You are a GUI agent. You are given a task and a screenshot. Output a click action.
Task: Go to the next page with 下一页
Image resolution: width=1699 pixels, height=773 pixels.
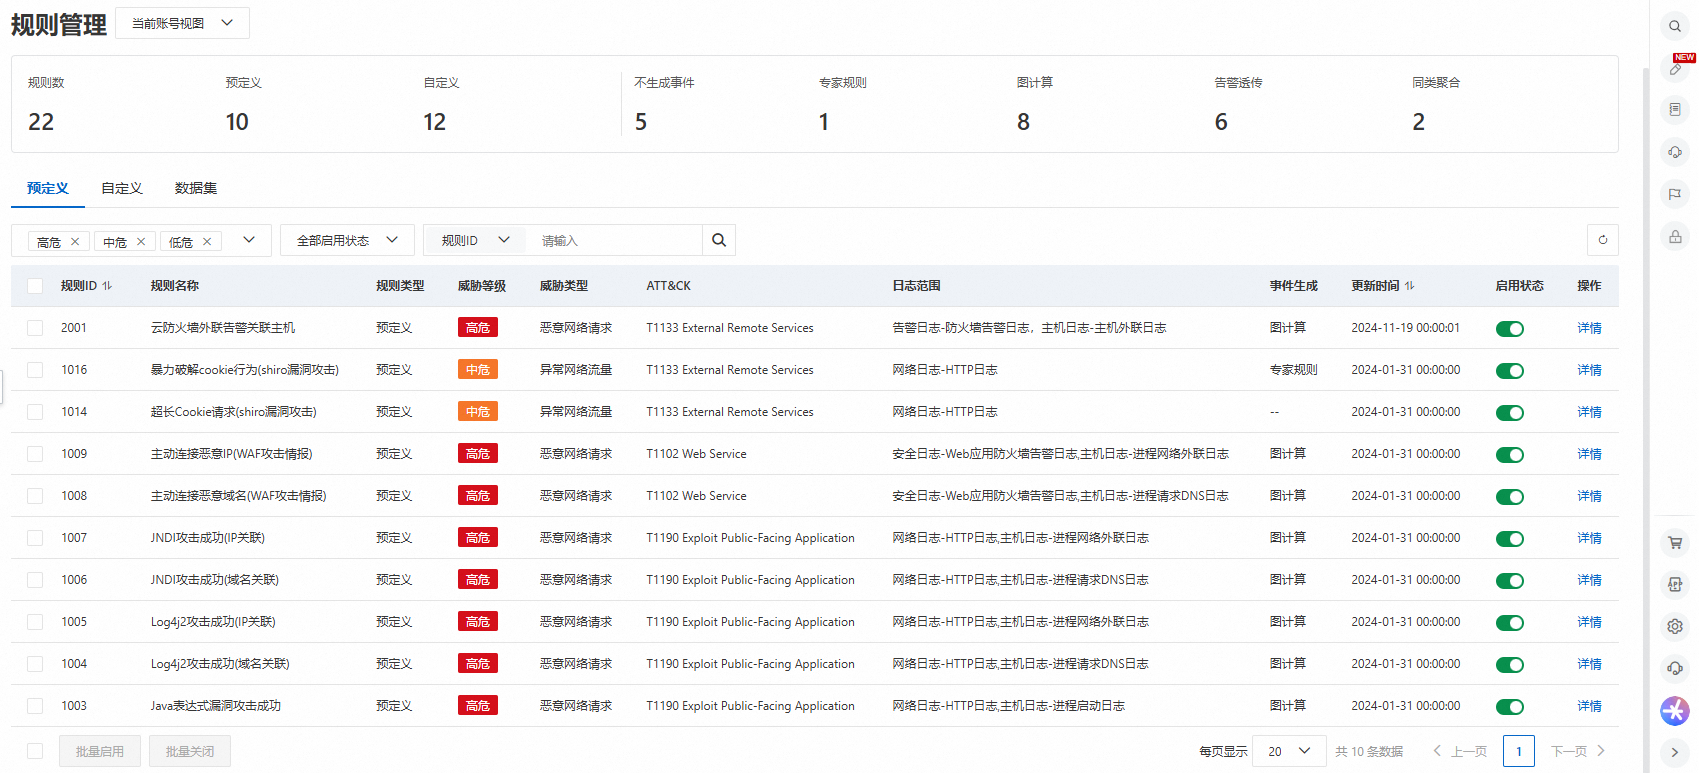(x=1578, y=751)
